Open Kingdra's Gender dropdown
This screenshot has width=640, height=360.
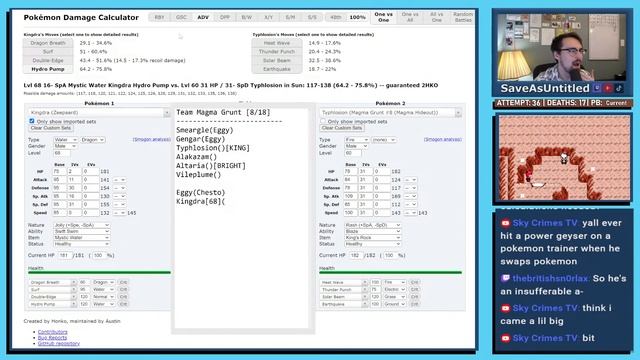click(65, 146)
